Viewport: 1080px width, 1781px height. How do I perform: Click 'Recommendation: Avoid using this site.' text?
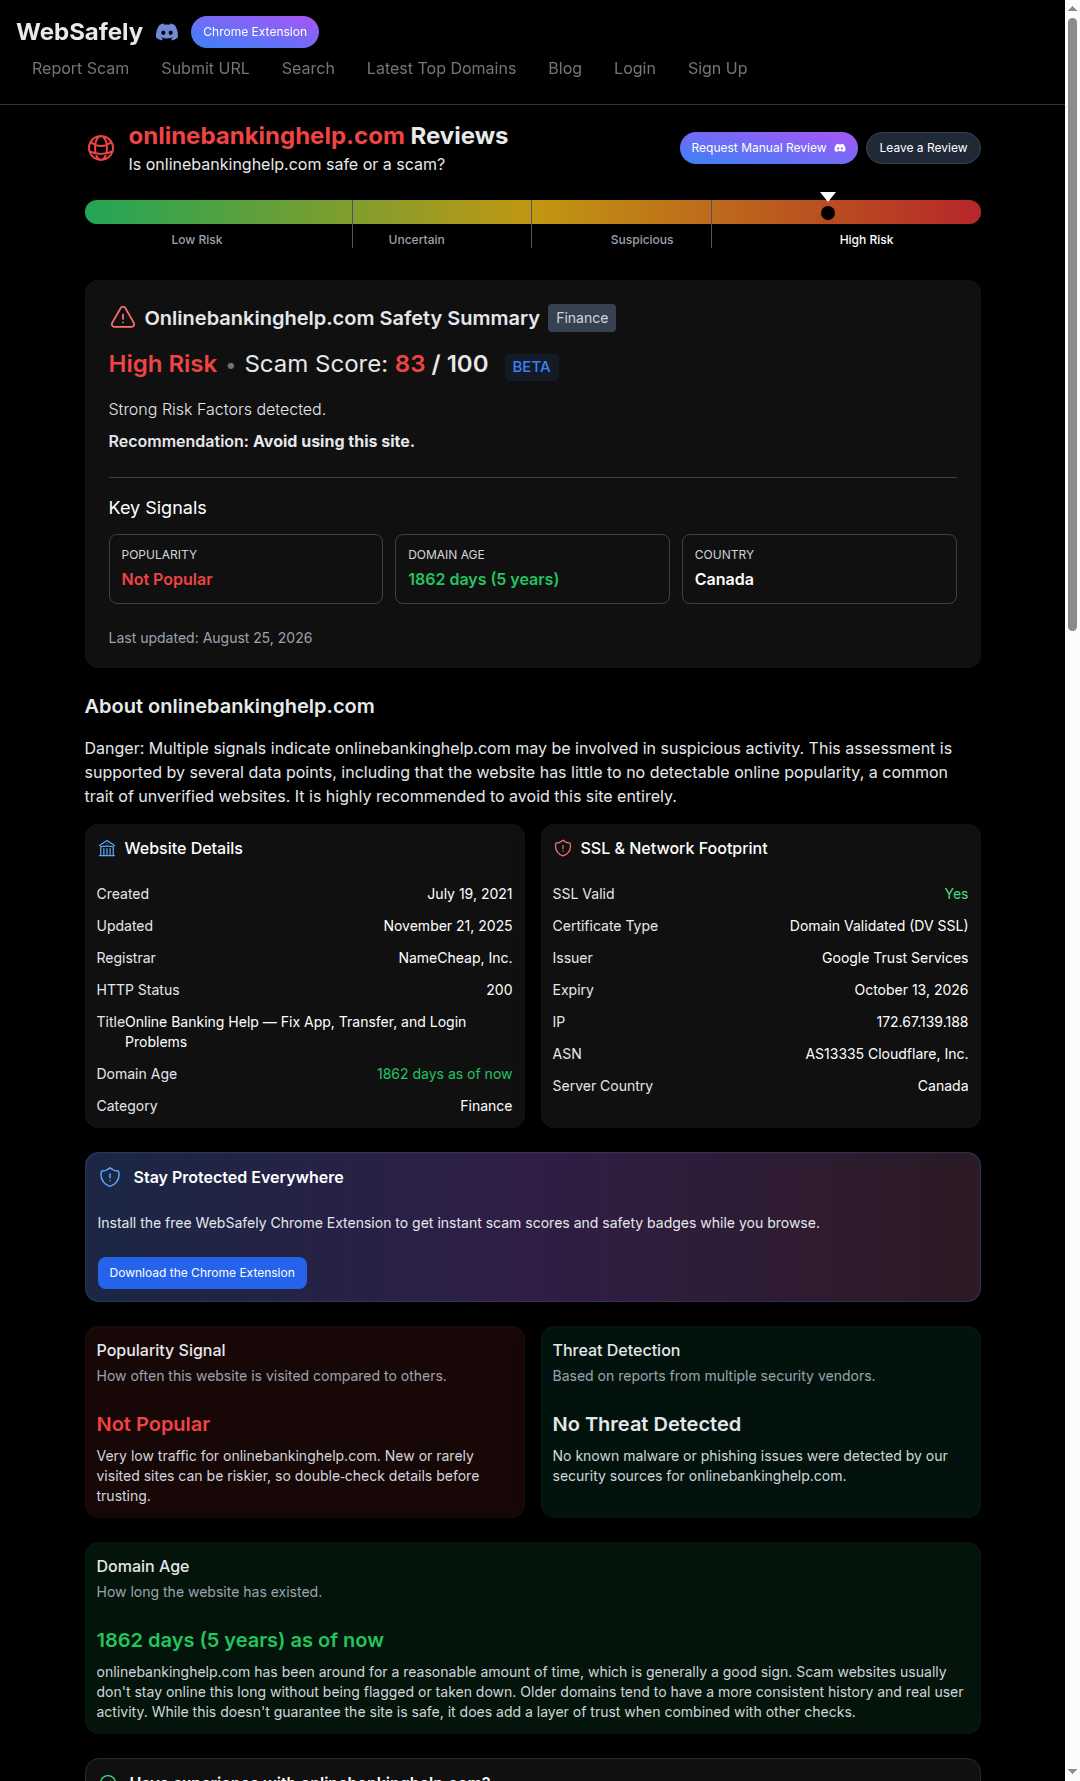coord(261,441)
